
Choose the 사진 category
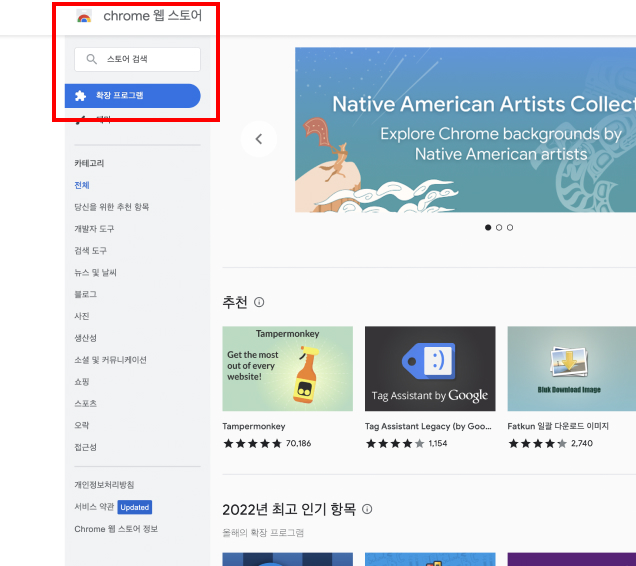pyautogui.click(x=82, y=316)
